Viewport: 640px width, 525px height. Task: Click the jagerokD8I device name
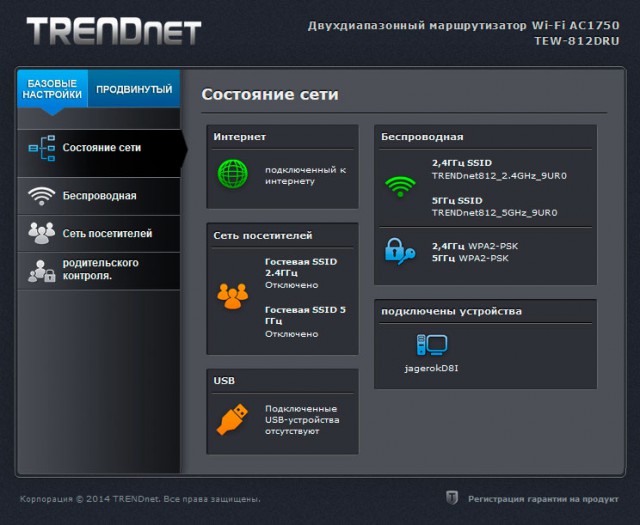coord(431,368)
